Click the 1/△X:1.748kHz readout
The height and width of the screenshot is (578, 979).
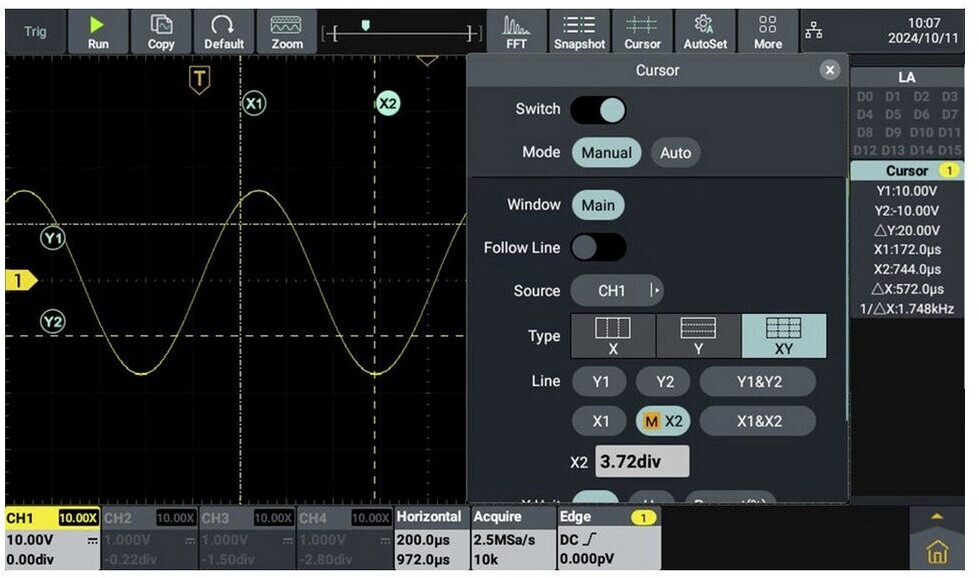pyautogui.click(x=907, y=309)
